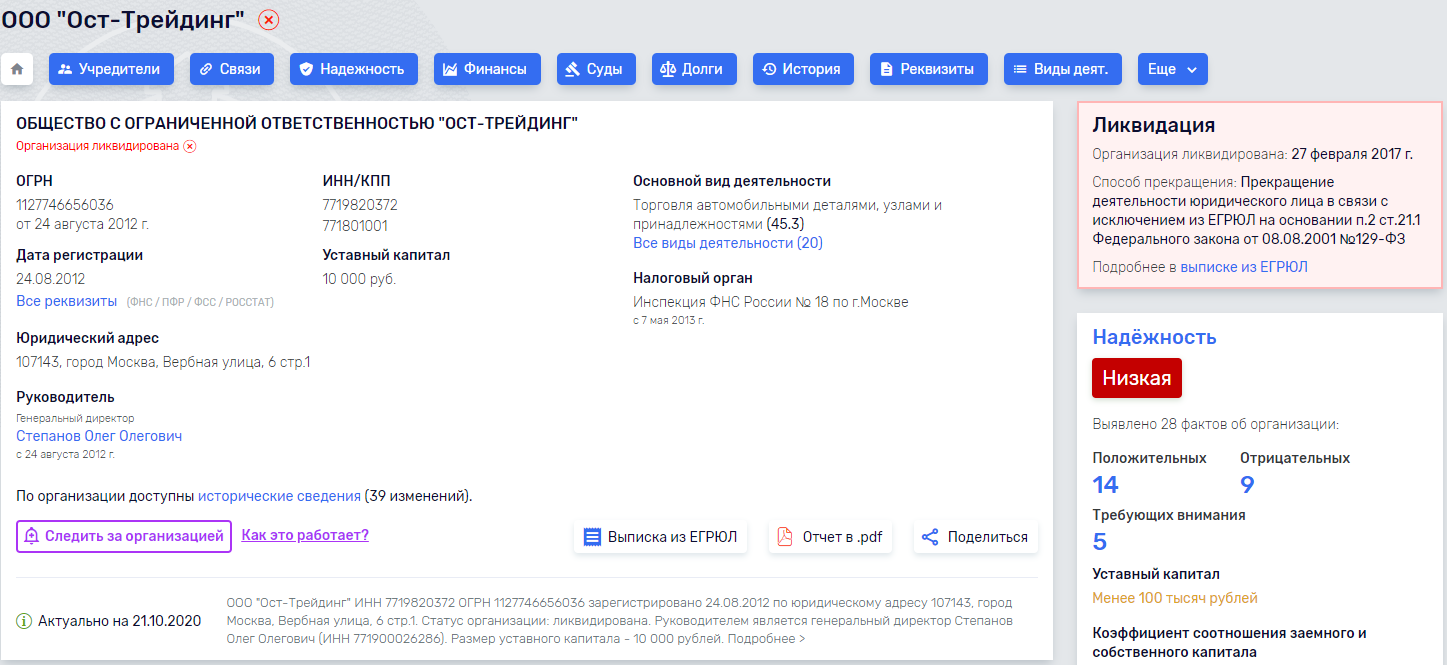Open the Надежность tab
Image resolution: width=1447 pixels, height=665 pixels.
354,69
